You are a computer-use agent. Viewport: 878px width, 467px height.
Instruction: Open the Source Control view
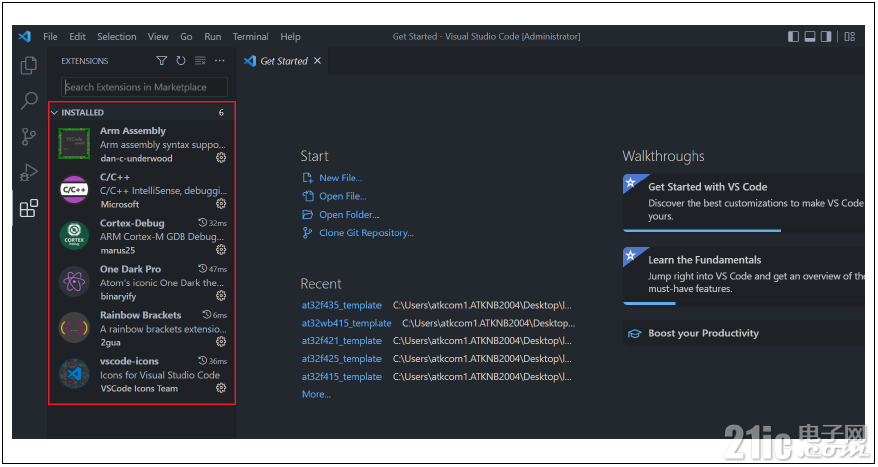click(29, 136)
